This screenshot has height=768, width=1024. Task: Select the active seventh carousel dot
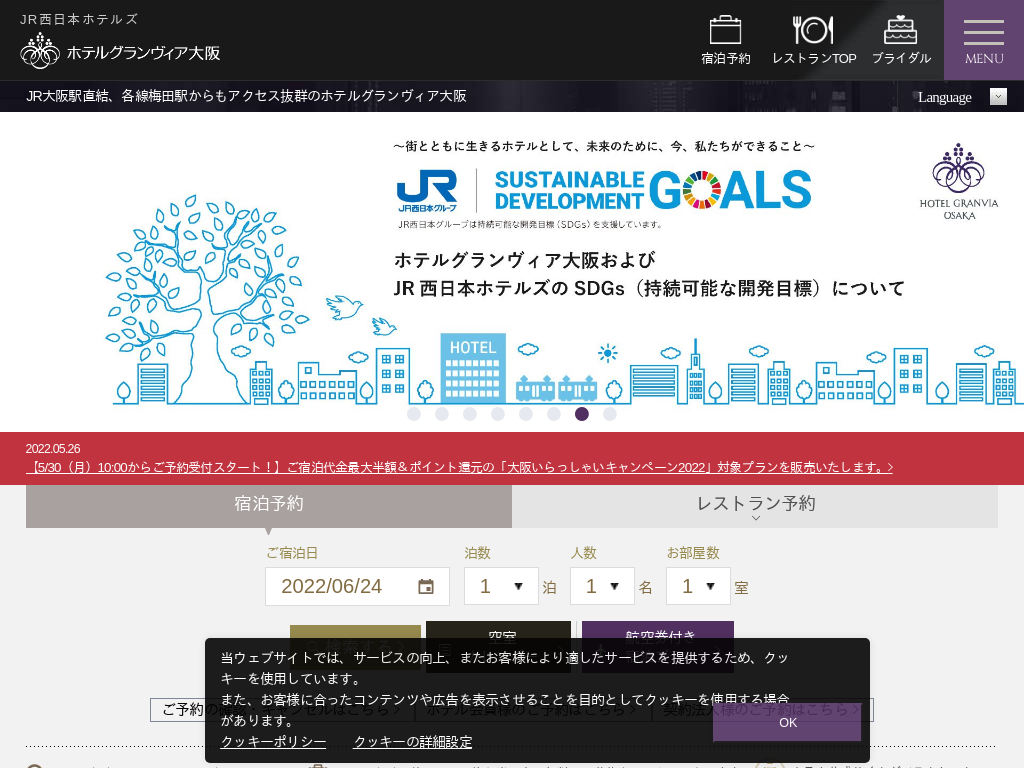tap(582, 414)
